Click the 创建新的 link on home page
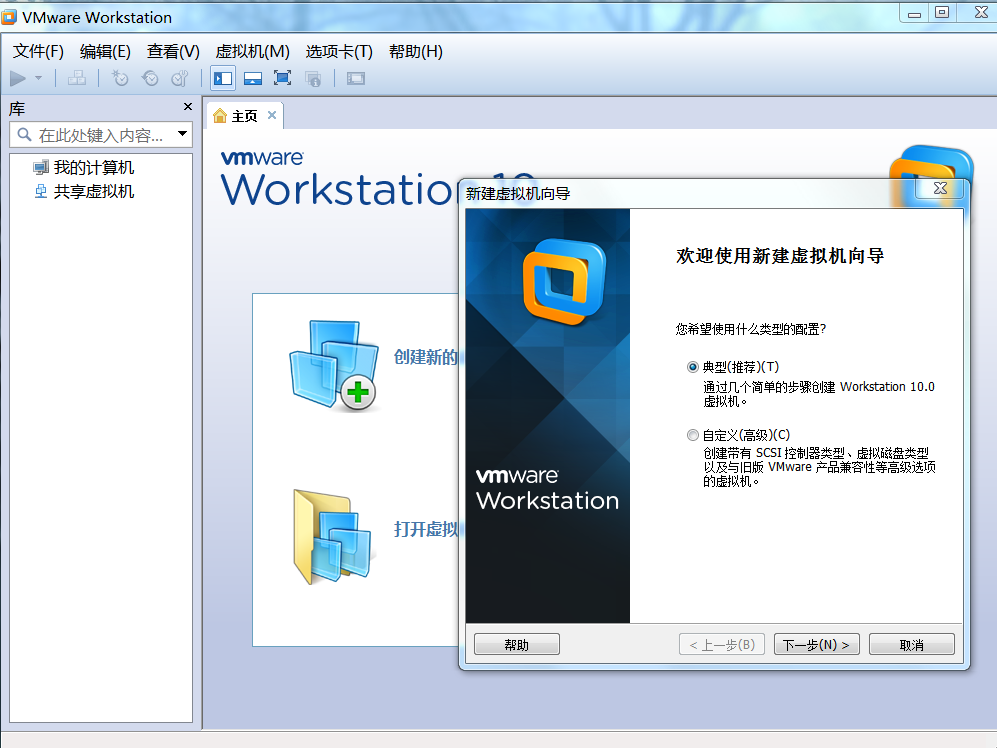Image resolution: width=997 pixels, height=748 pixels. [x=425, y=357]
